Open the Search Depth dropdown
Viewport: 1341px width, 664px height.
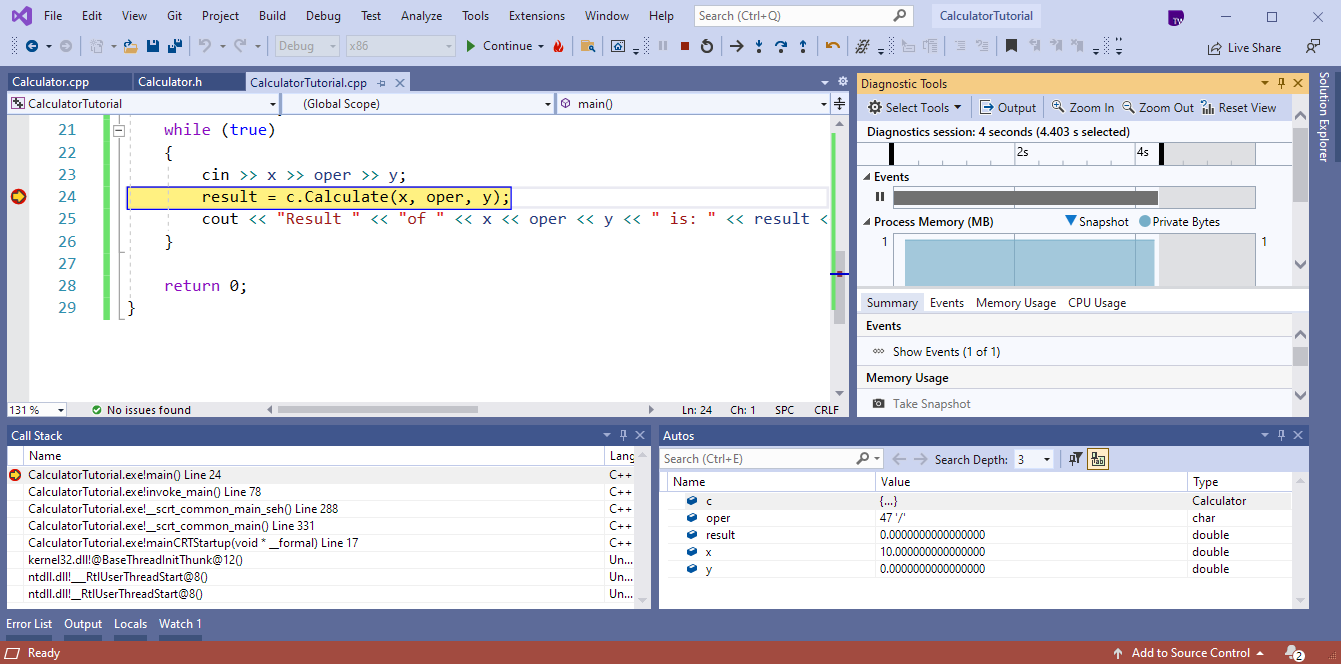coord(1047,459)
